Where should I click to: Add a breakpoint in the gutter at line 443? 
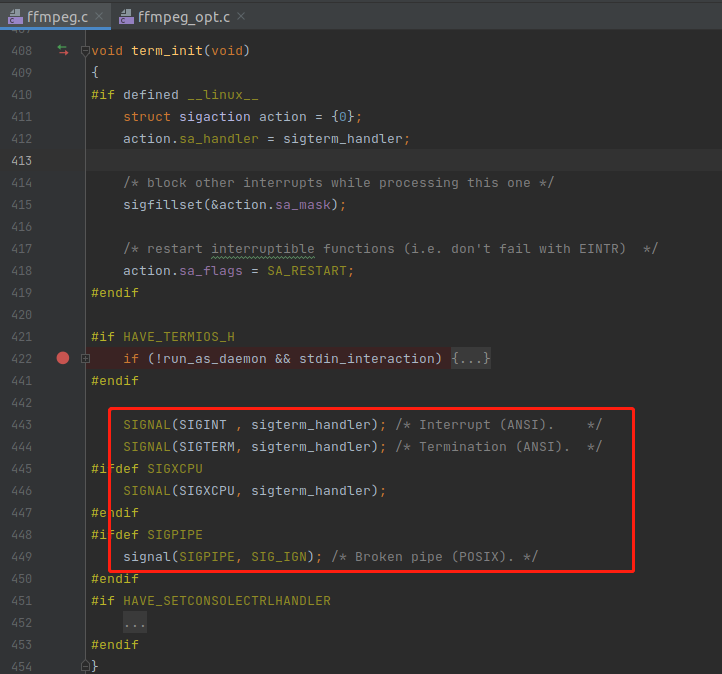click(63, 425)
